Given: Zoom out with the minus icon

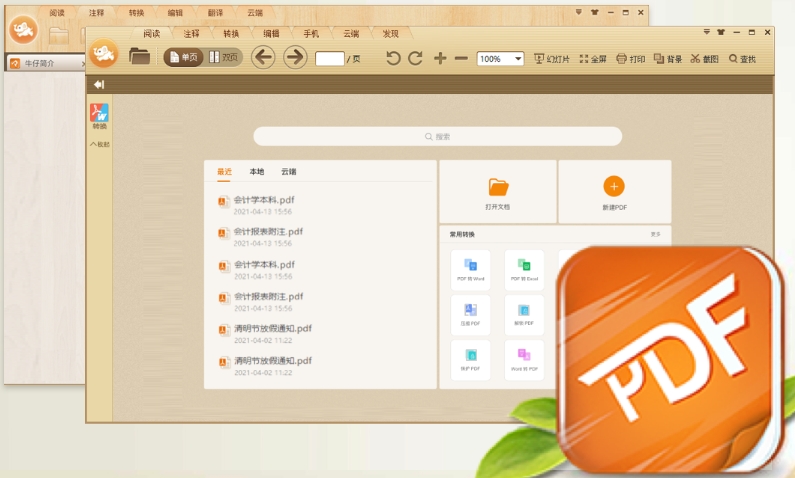Looking at the screenshot, I should click(461, 58).
